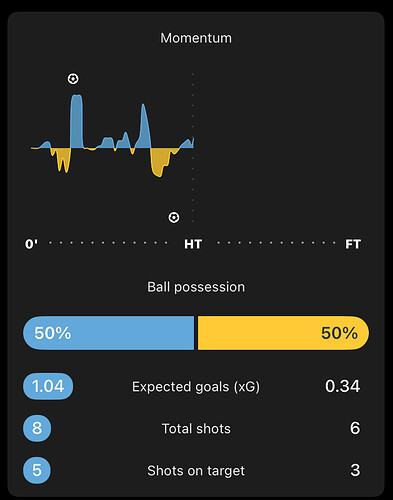Tap the large yellow momentum dip near halftime

tap(161, 162)
